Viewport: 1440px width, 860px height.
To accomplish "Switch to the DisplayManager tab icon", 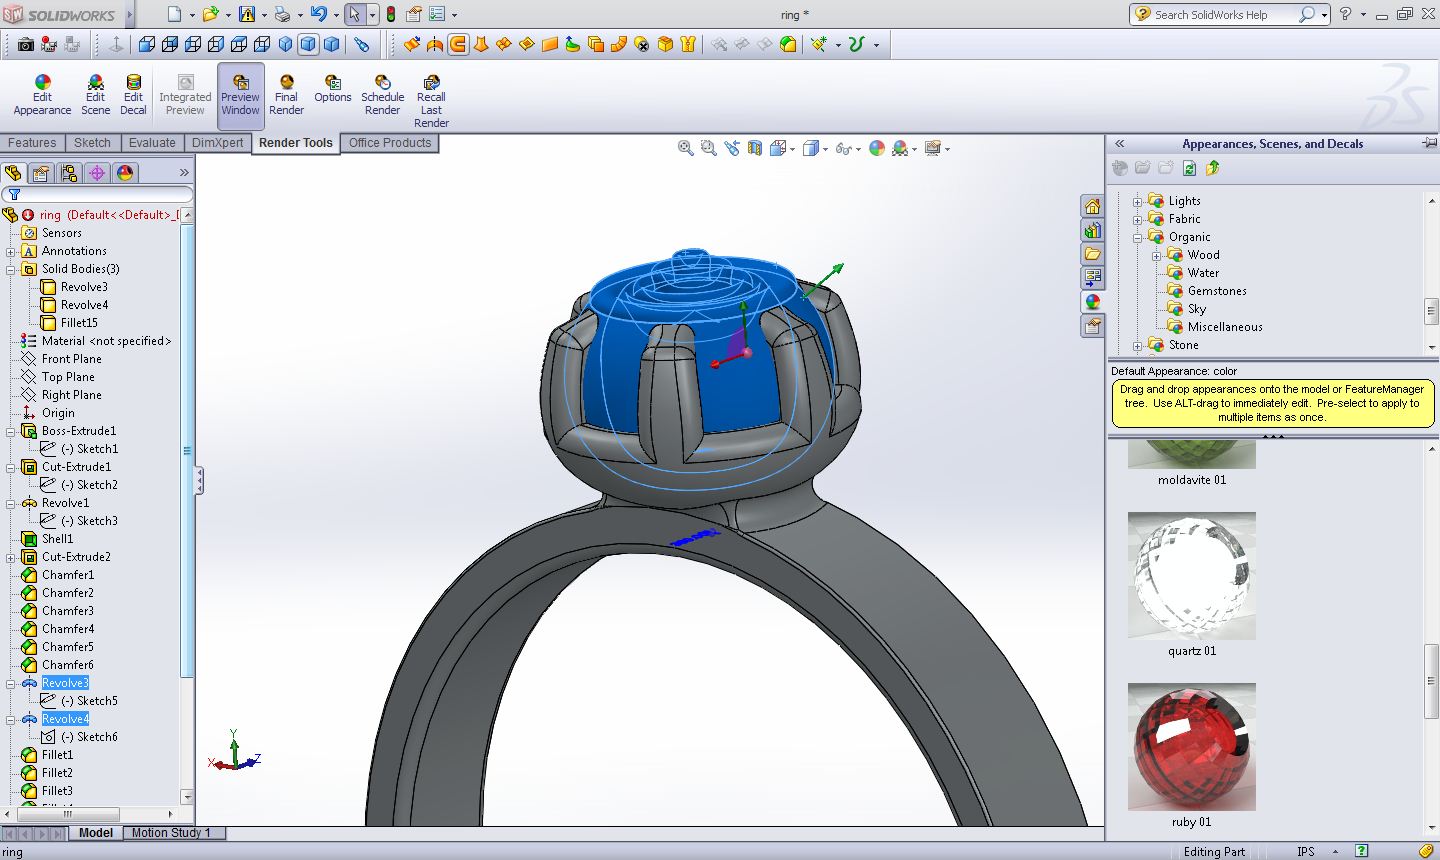I will (x=125, y=173).
